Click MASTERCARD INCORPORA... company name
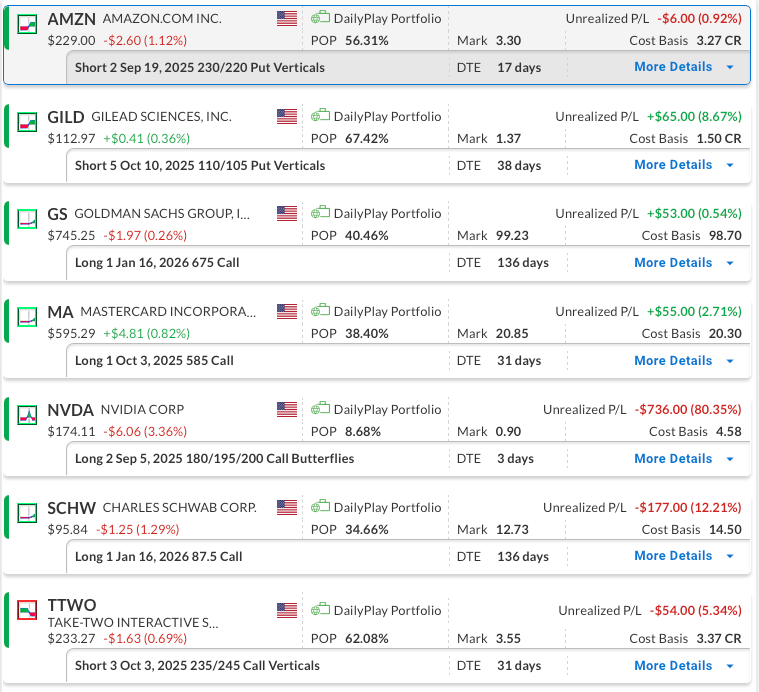 168,312
